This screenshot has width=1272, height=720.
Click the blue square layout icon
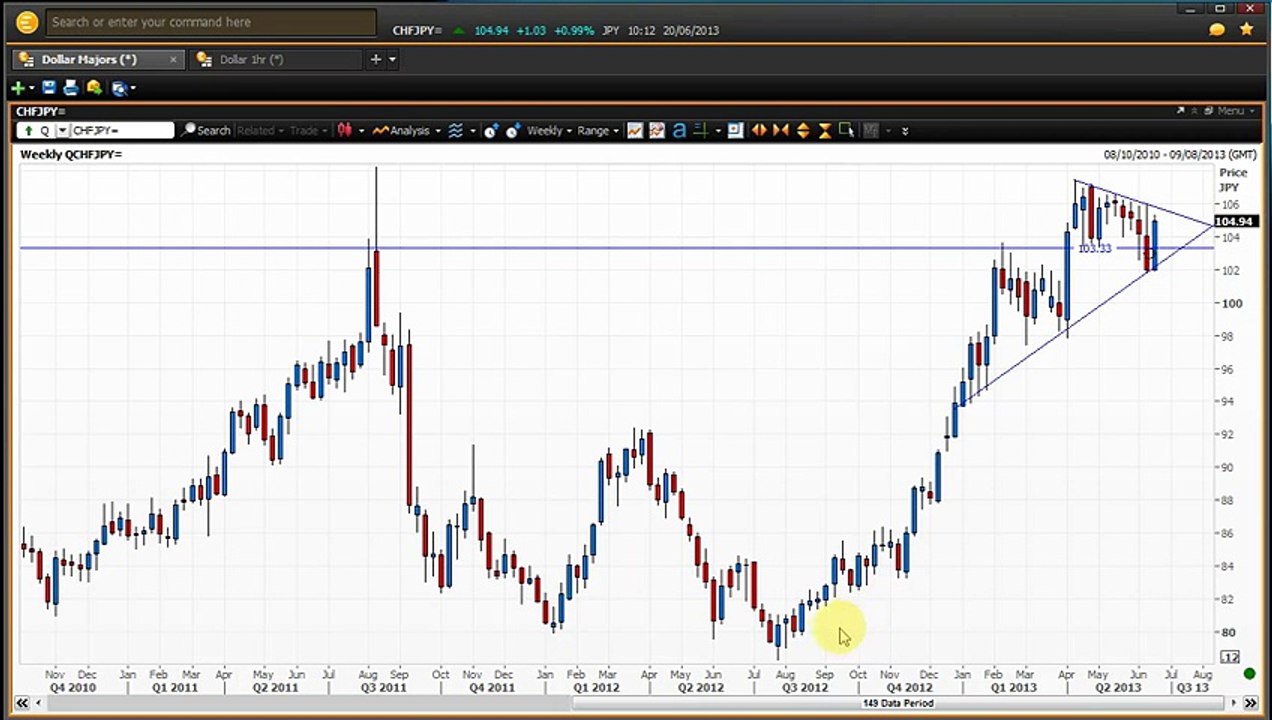(736, 130)
